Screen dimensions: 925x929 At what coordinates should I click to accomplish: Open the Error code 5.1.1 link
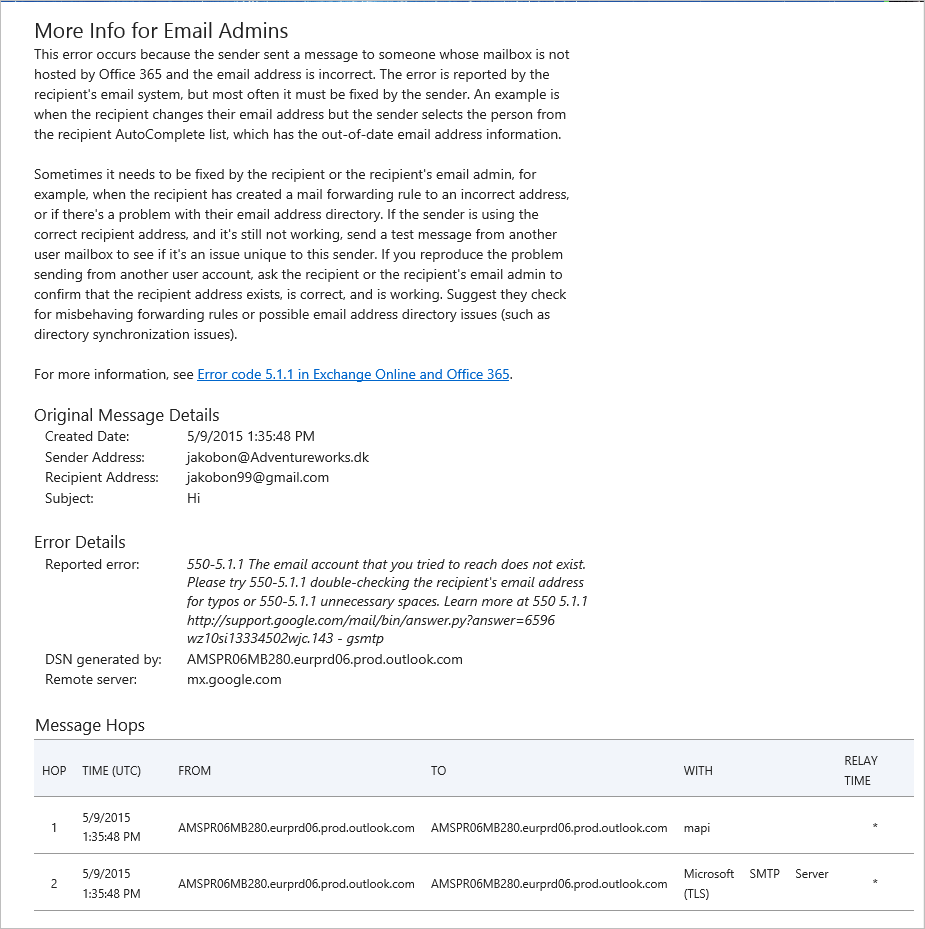[x=353, y=375]
